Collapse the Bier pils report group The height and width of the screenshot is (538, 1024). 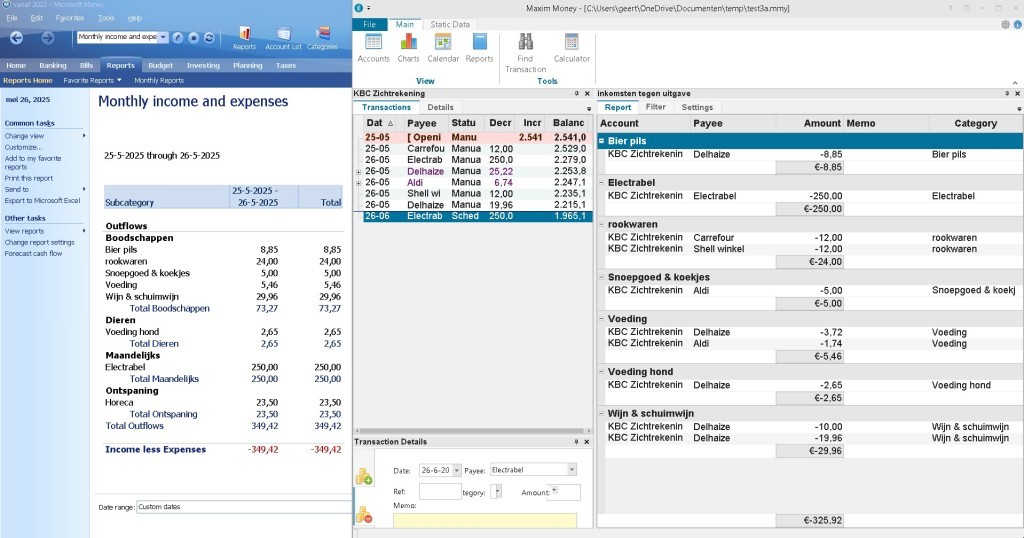click(601, 140)
